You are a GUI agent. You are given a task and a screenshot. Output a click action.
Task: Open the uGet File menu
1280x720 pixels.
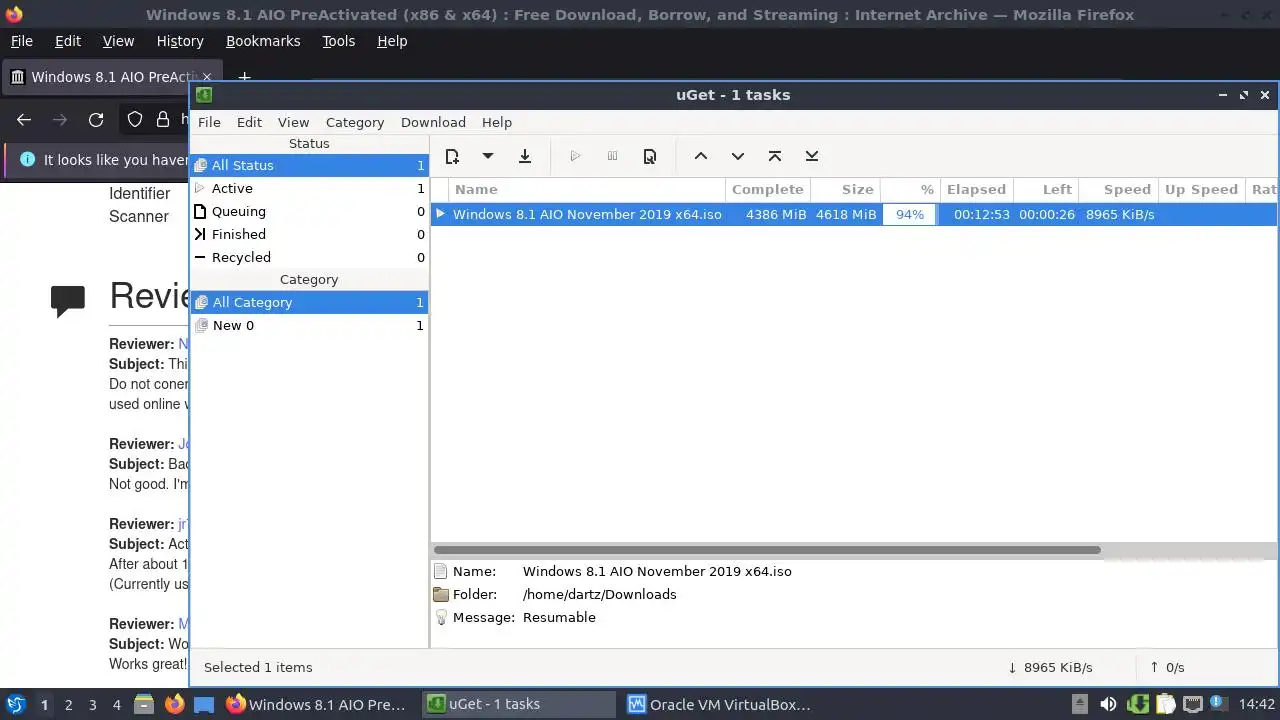click(209, 122)
